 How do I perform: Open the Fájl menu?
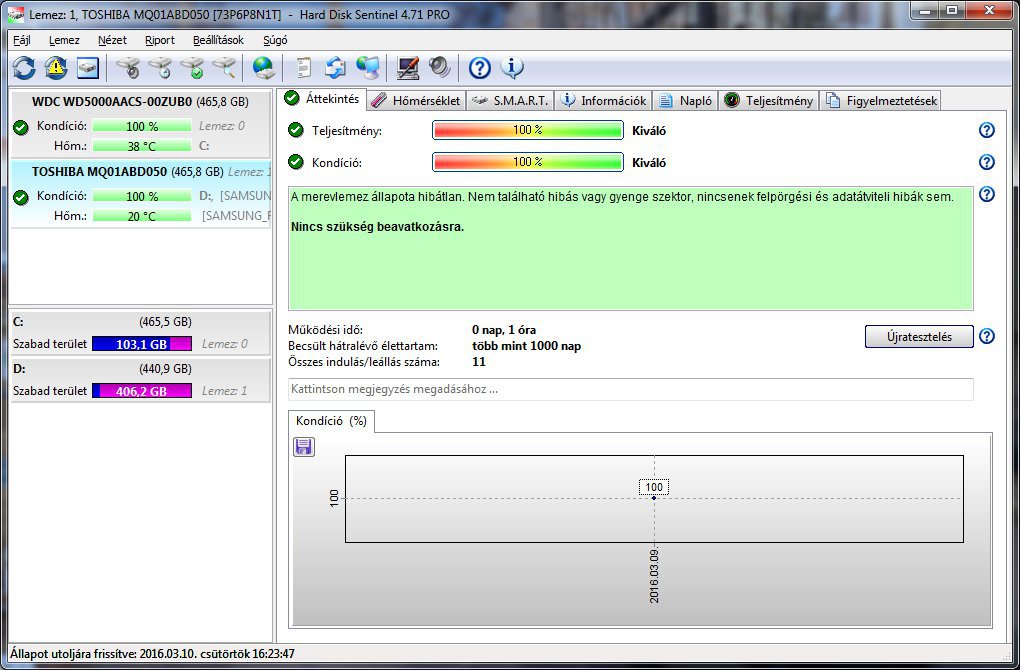[x=21, y=40]
